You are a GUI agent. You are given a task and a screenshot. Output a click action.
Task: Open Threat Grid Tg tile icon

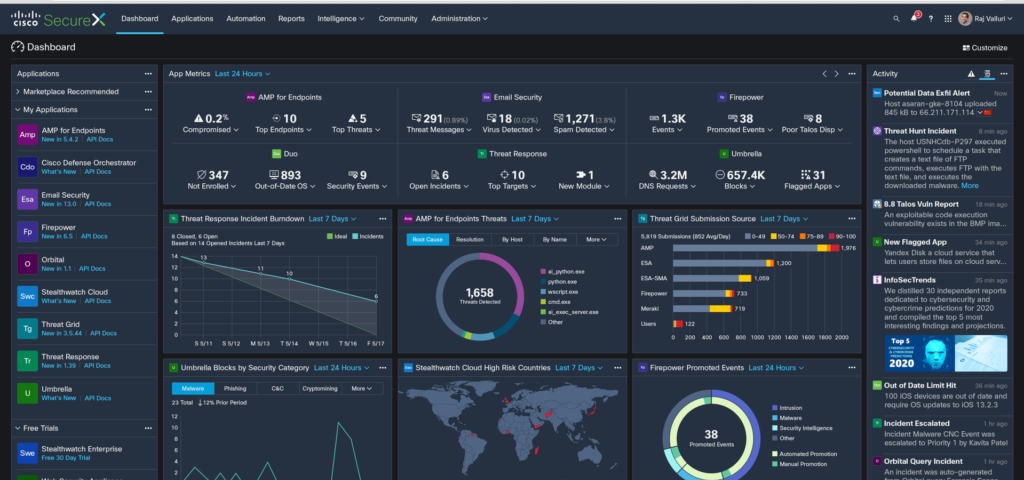(x=27, y=328)
